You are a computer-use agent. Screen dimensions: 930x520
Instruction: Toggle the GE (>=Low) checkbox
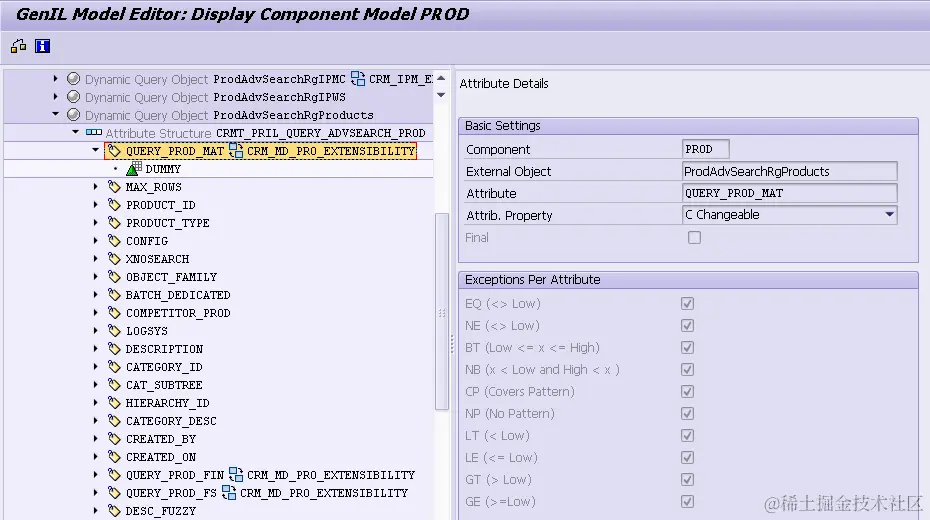click(x=687, y=502)
